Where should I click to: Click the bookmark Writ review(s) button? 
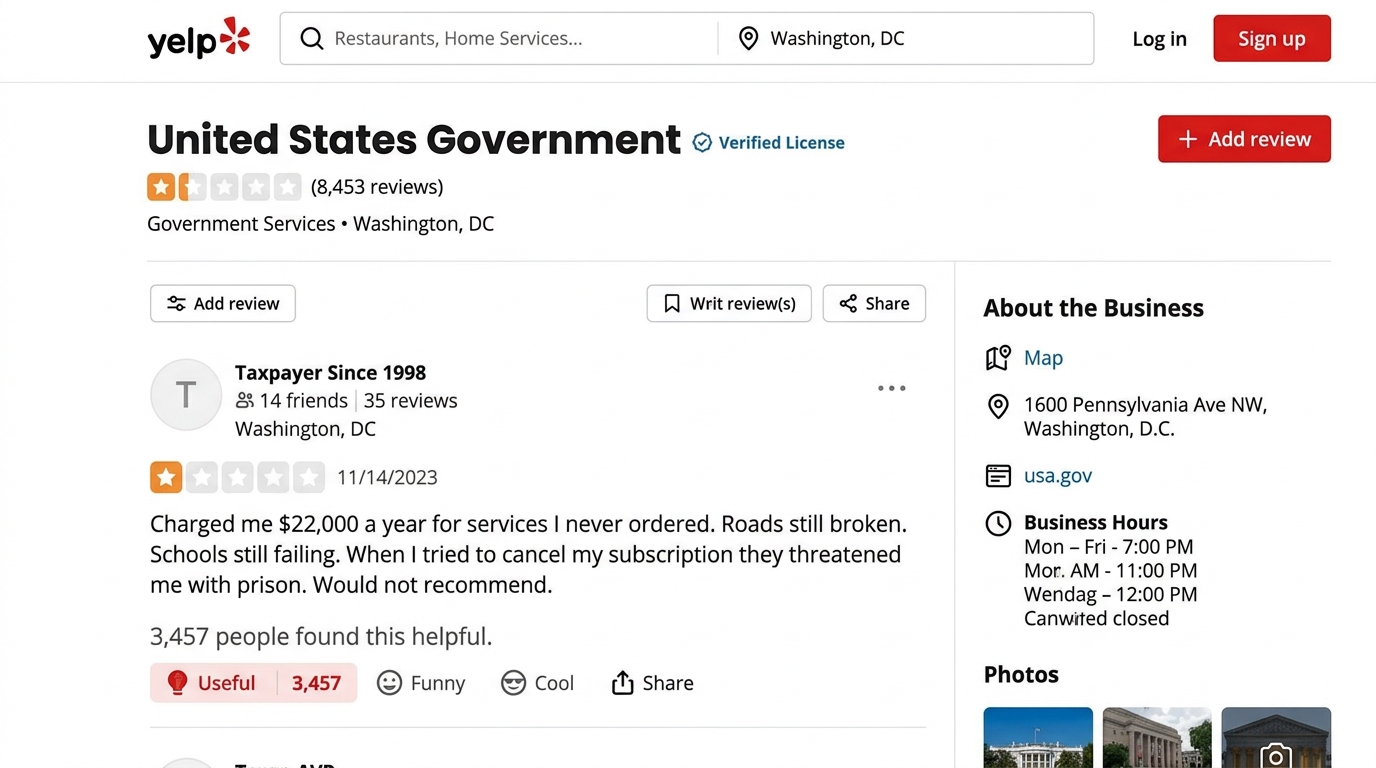tap(729, 304)
